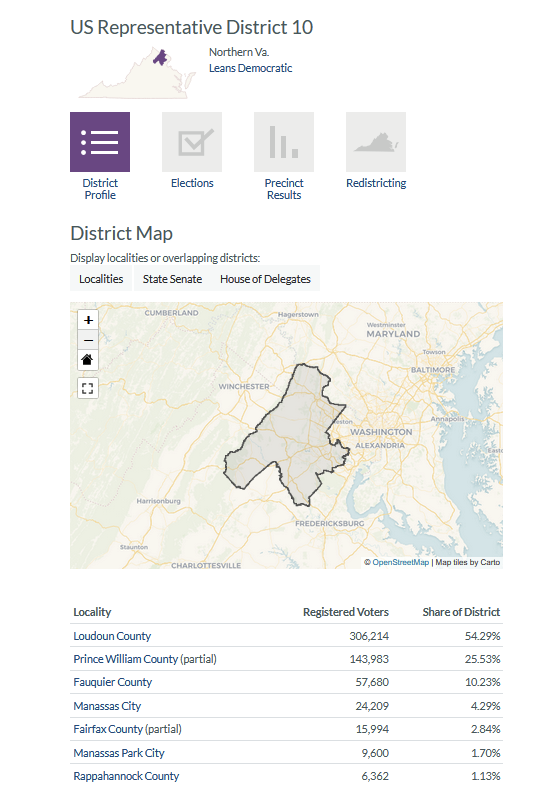Select the 4.29% share value
The height and width of the screenshot is (804, 559).
tap(486, 706)
